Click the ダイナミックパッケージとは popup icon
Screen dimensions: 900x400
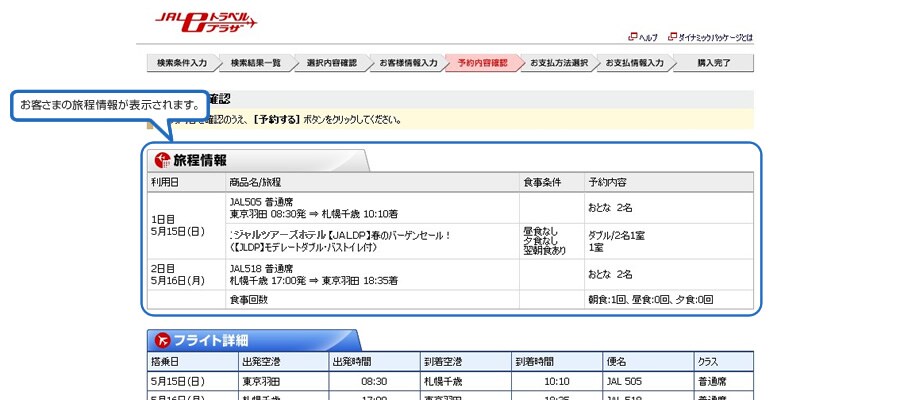(x=671, y=37)
